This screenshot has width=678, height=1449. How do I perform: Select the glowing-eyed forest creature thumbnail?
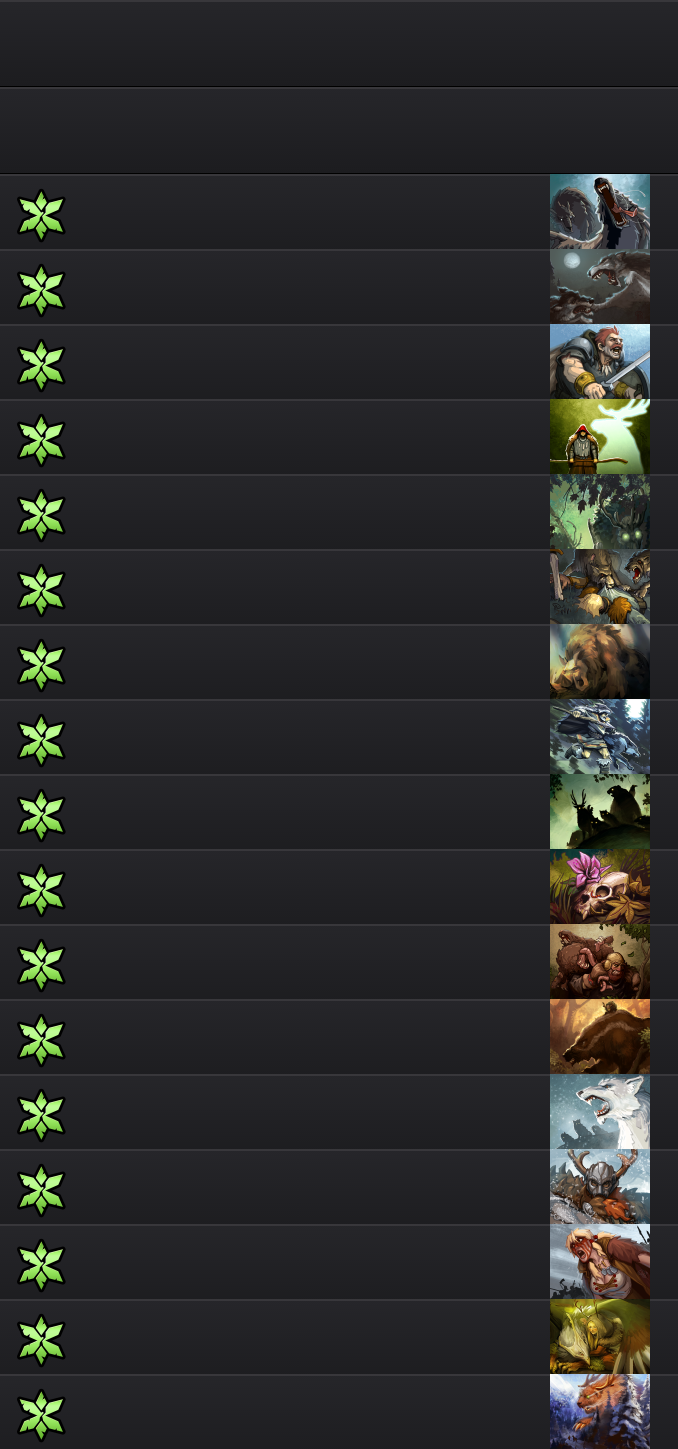coord(600,512)
